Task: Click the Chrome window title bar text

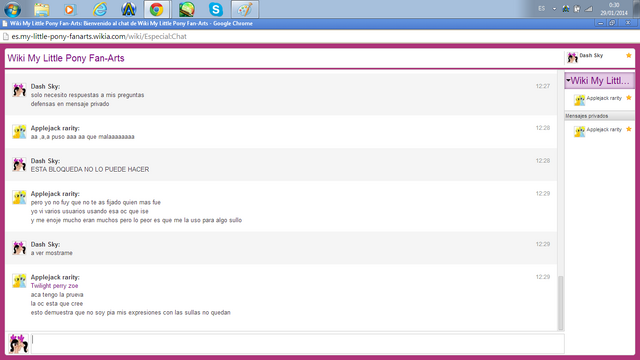Action: point(131,24)
